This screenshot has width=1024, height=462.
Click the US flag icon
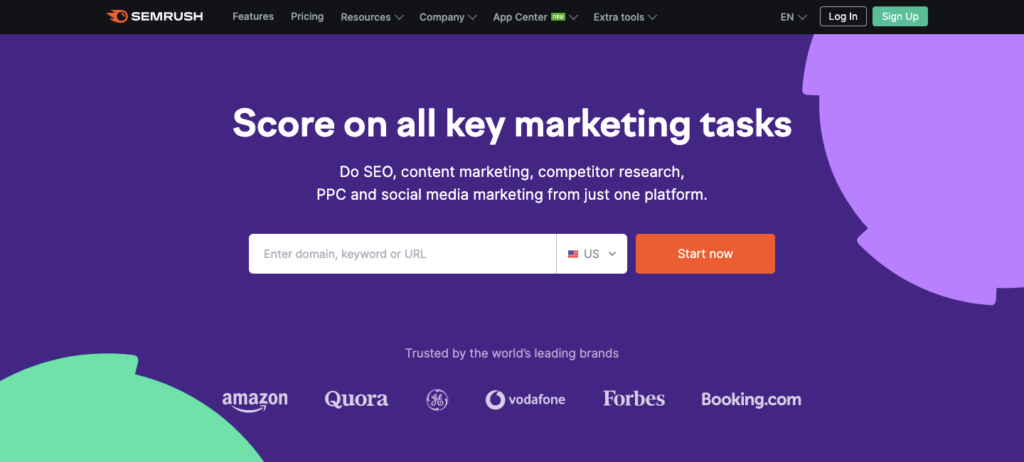pyautogui.click(x=573, y=254)
